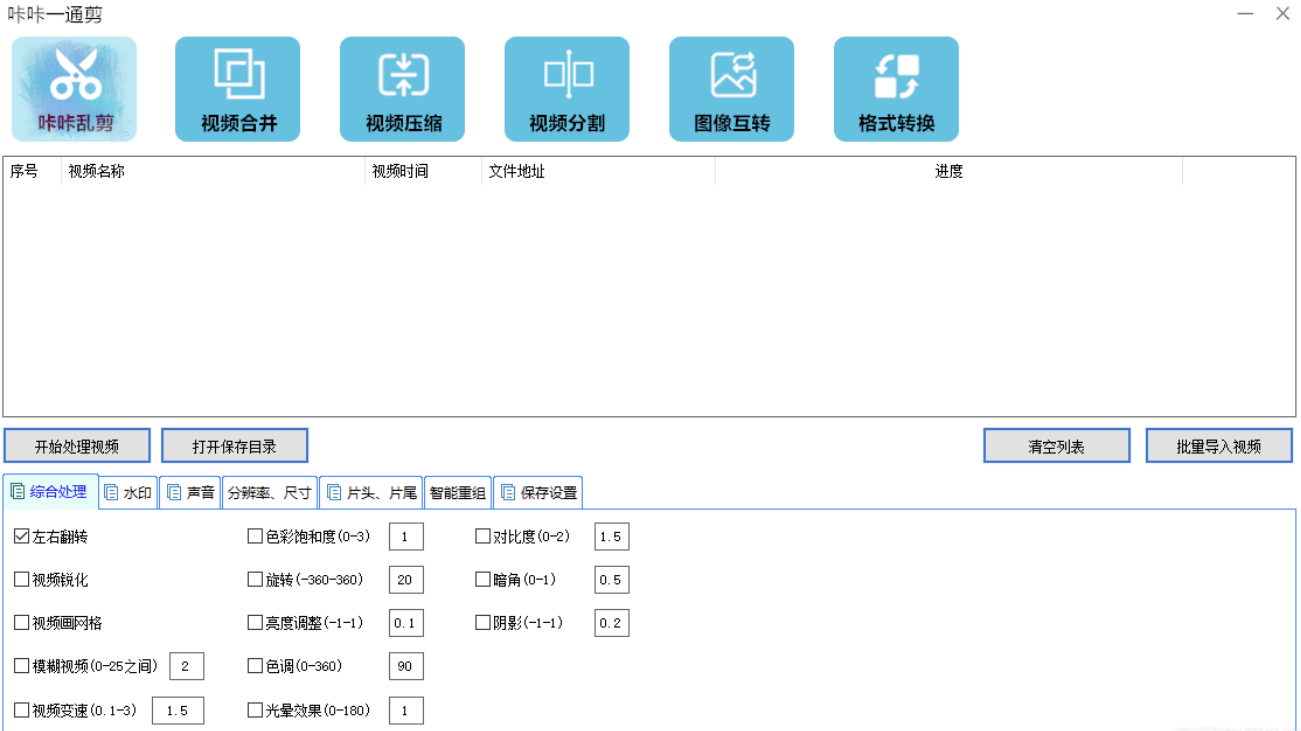
Task: Open the 图像互转 image conversion tool
Action: 731,88
